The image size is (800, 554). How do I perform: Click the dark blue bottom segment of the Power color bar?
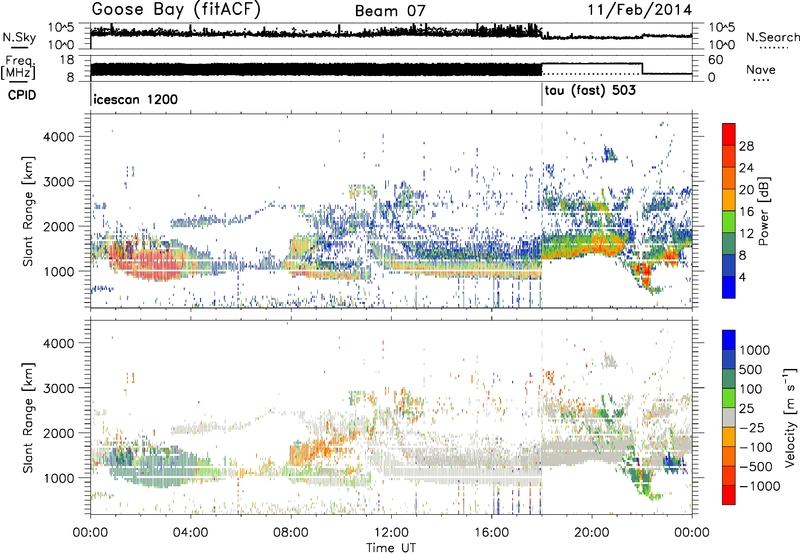point(729,287)
